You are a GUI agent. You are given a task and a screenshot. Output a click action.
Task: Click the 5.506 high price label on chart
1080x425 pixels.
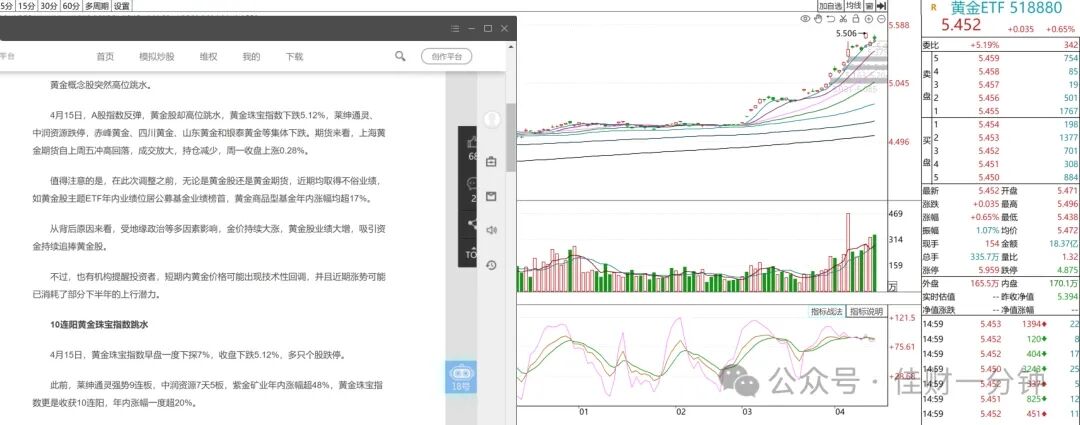tap(846, 33)
